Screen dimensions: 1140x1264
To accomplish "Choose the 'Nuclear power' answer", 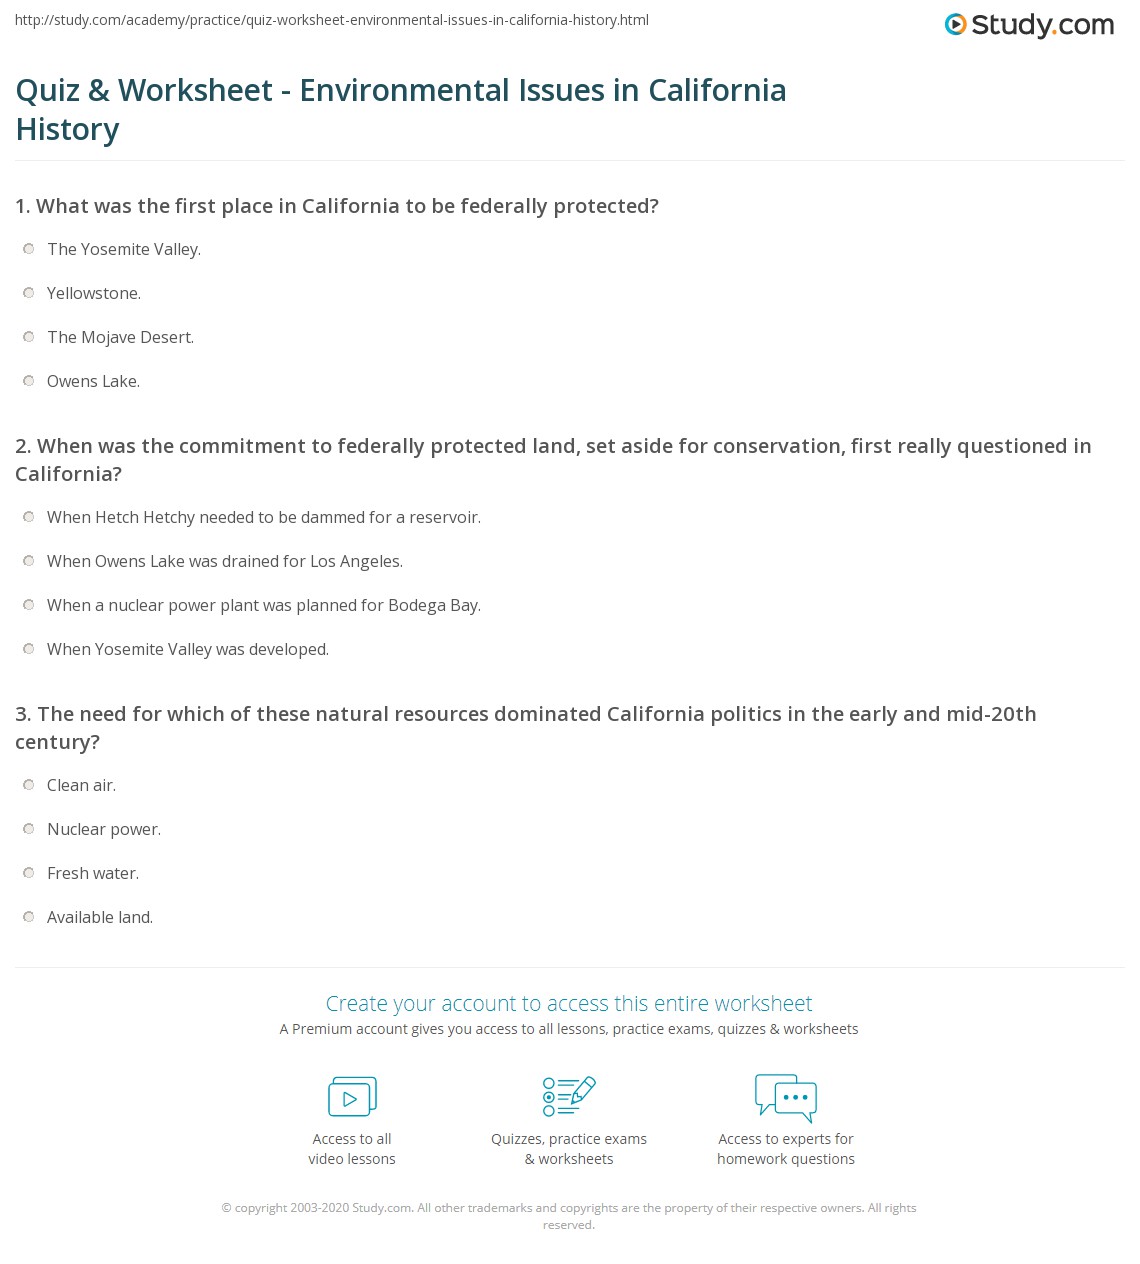I will [x=29, y=829].
